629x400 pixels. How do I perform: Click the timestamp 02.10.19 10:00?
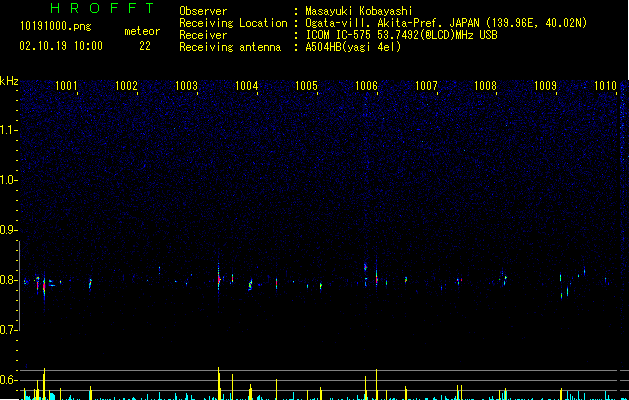point(61,46)
